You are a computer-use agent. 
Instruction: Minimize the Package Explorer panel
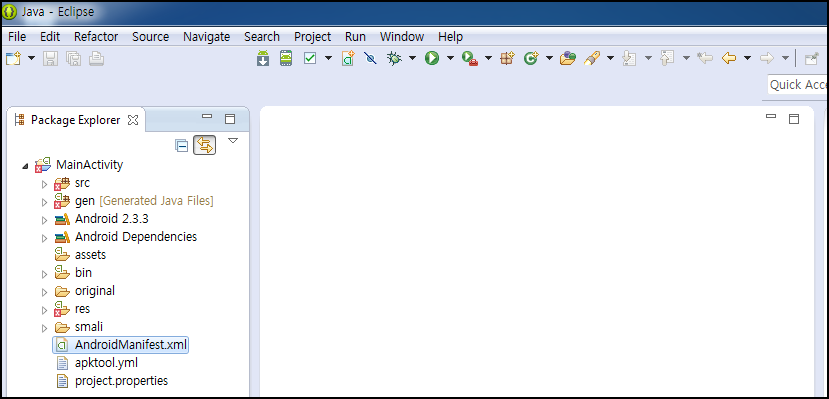click(207, 117)
